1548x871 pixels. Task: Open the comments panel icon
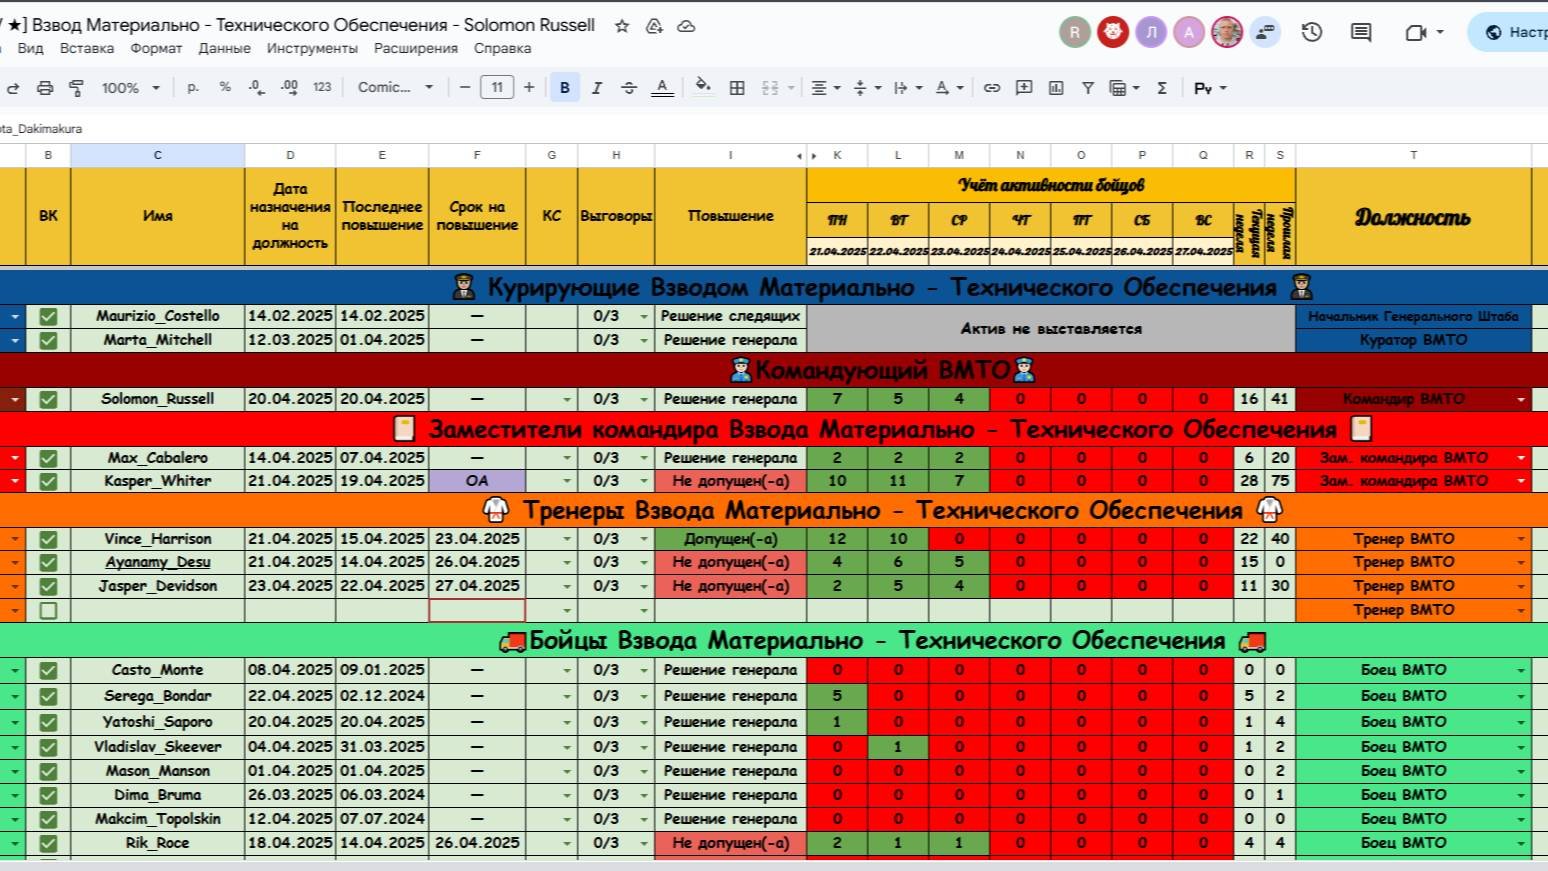[1361, 32]
